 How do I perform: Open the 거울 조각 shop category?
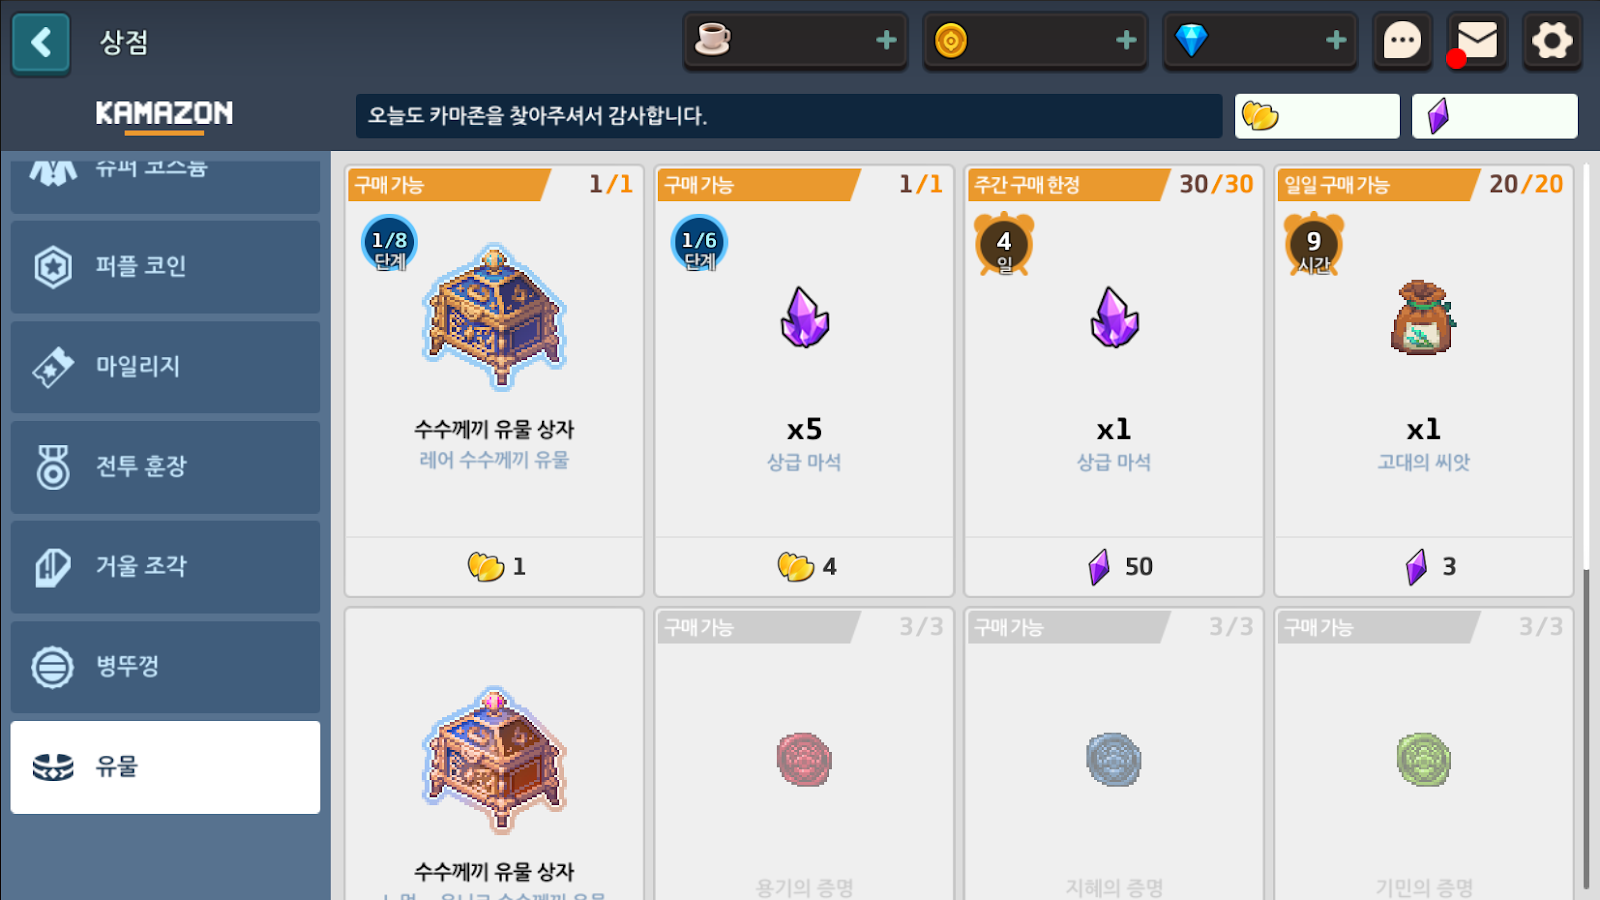tap(165, 567)
